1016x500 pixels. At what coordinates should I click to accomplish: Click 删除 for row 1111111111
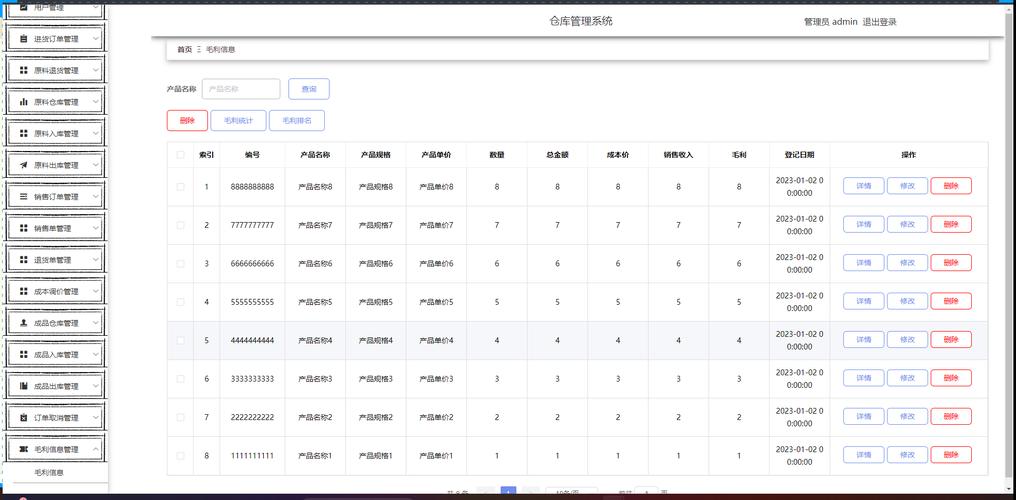(x=951, y=455)
